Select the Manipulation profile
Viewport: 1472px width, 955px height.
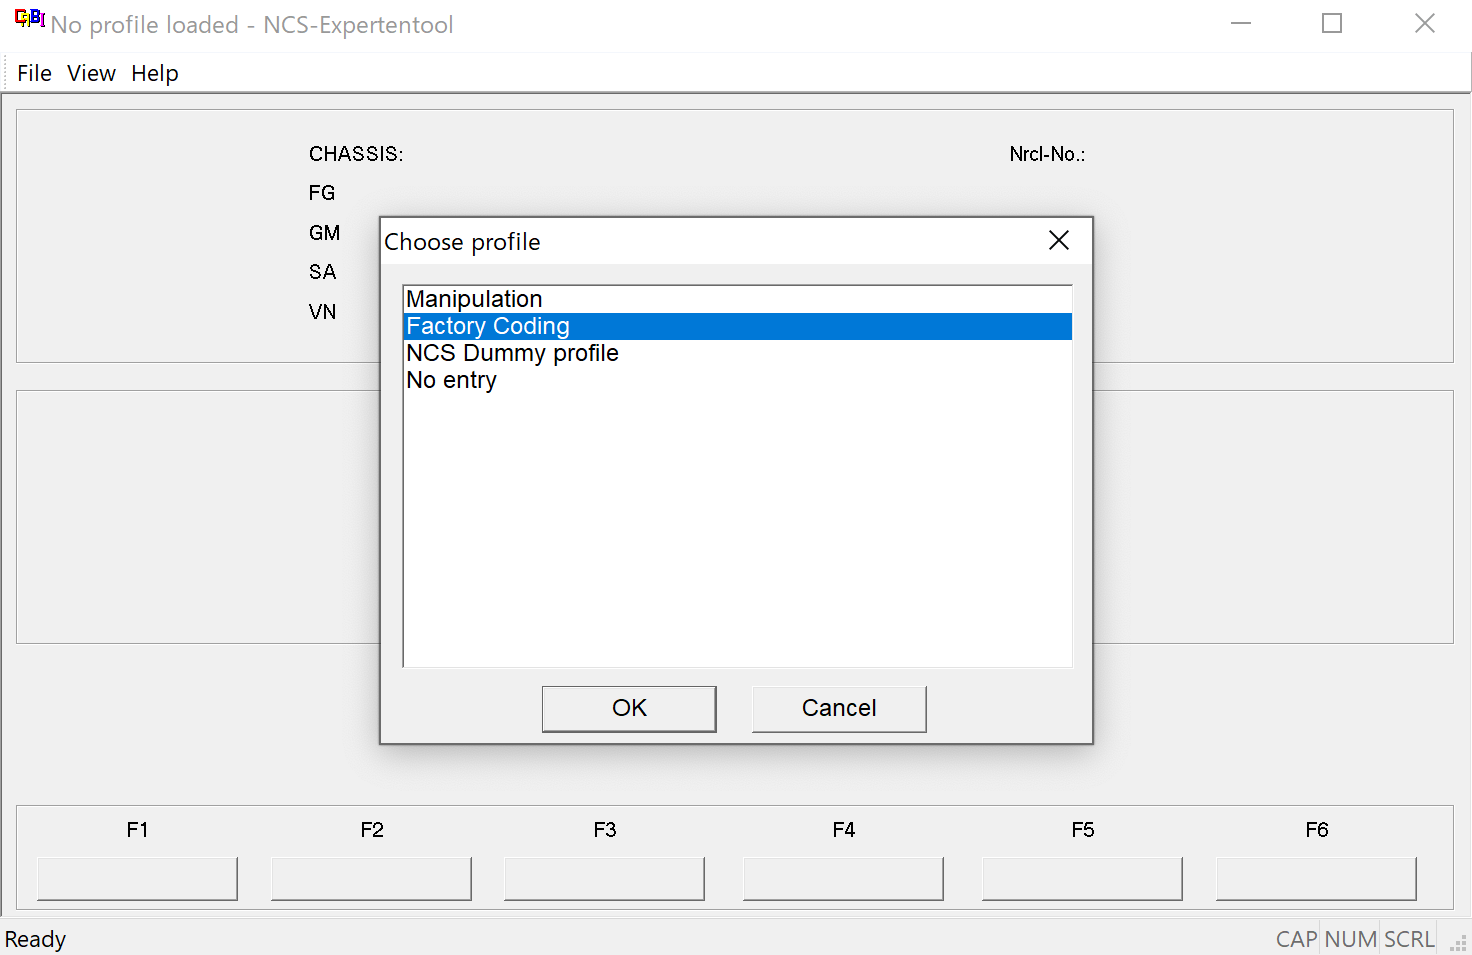point(738,299)
